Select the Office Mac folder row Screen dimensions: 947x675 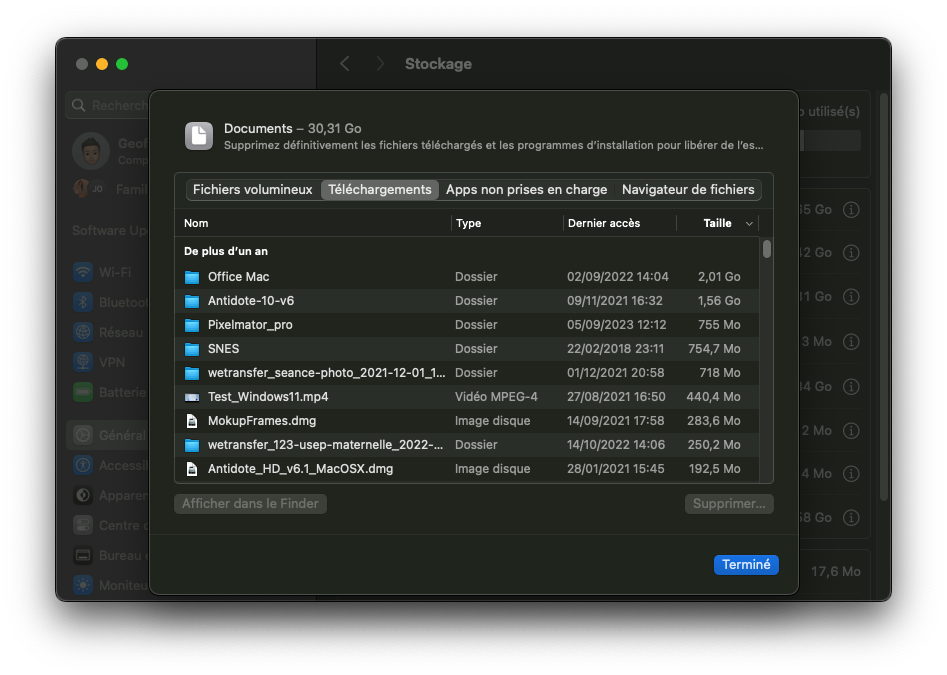tap(467, 277)
